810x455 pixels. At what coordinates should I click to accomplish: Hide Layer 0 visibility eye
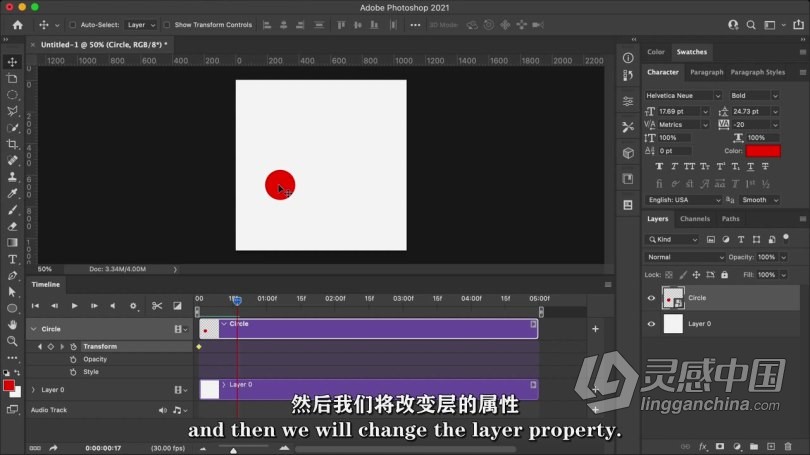pos(651,324)
